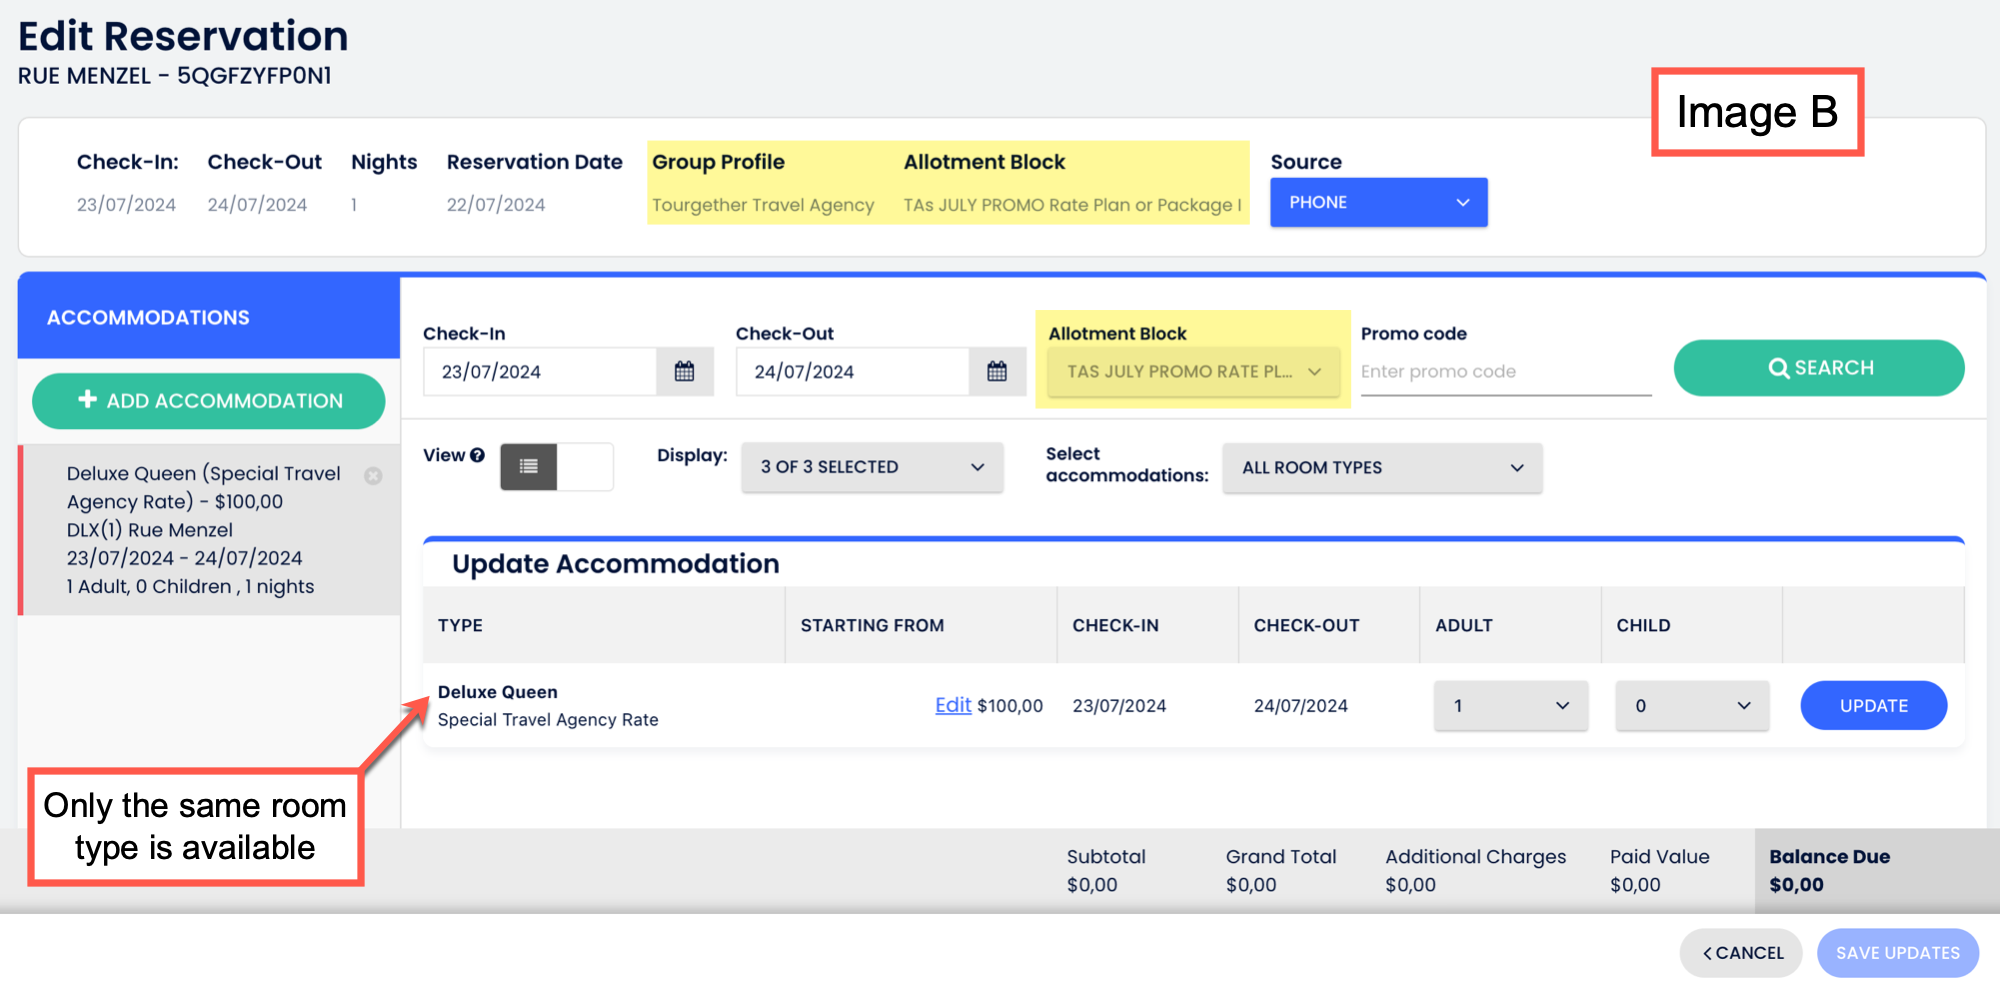This screenshot has height=988, width=2000.
Task: Click the Cancel button
Action: (x=1741, y=953)
